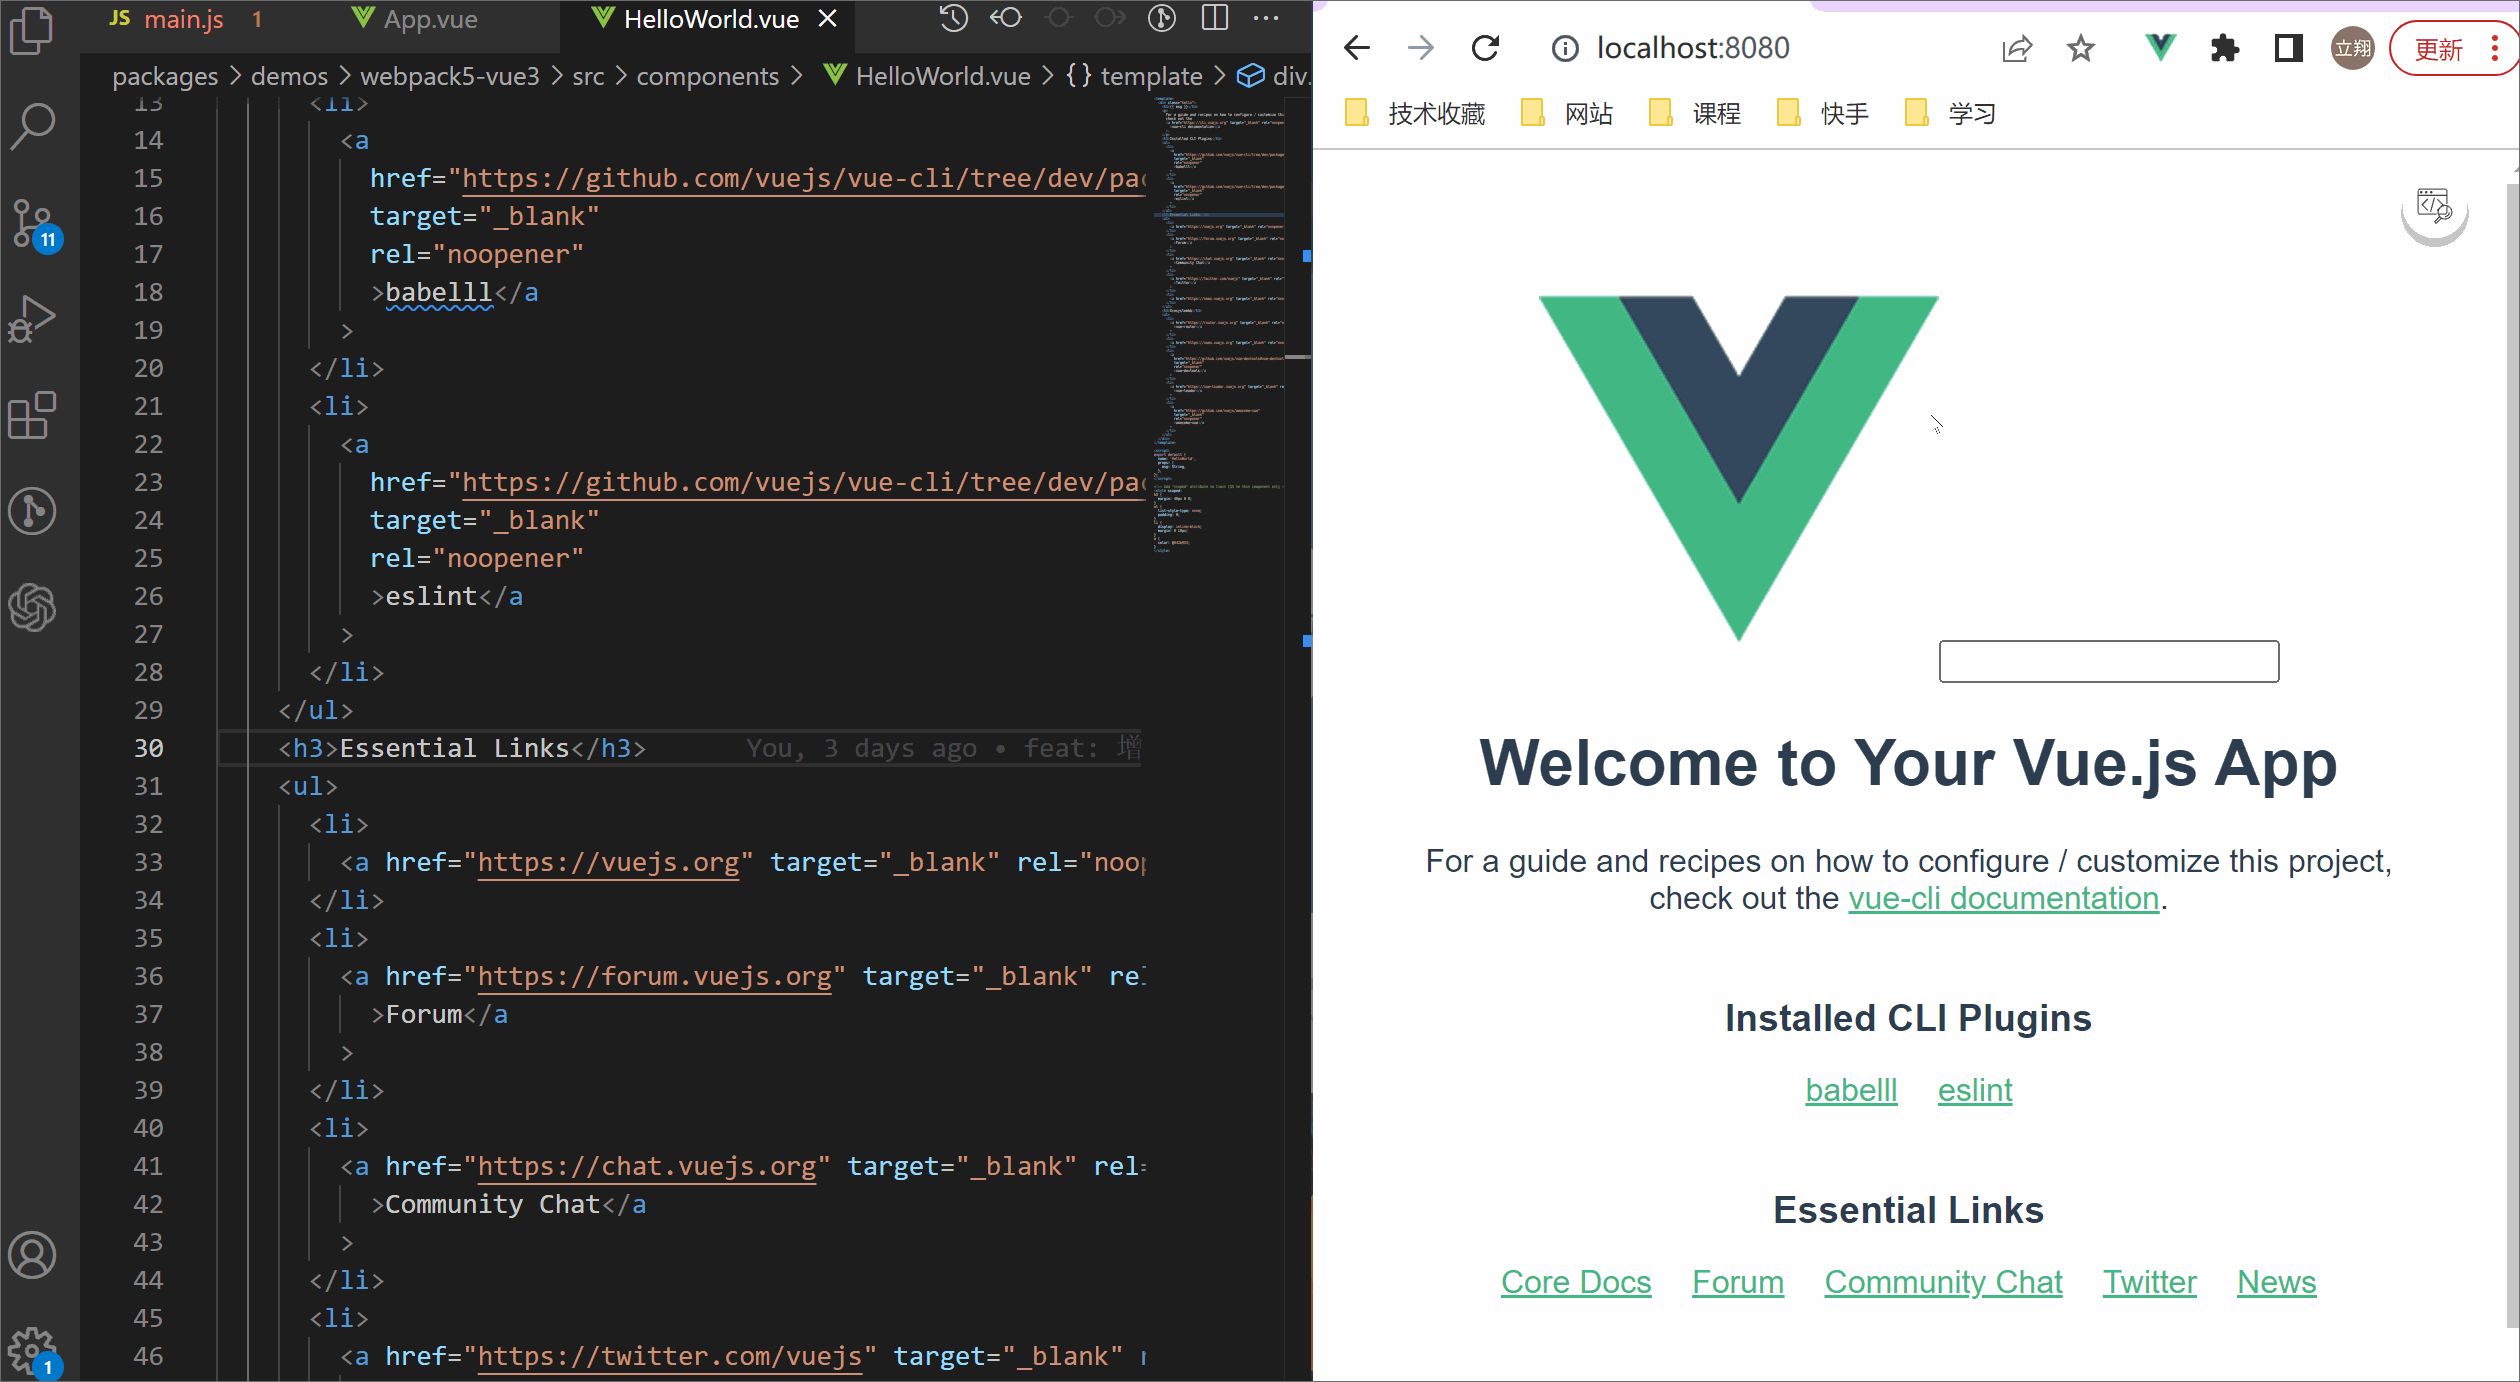Toggle the browser side panel
The image size is (2520, 1382).
pyautogui.click(x=2286, y=47)
